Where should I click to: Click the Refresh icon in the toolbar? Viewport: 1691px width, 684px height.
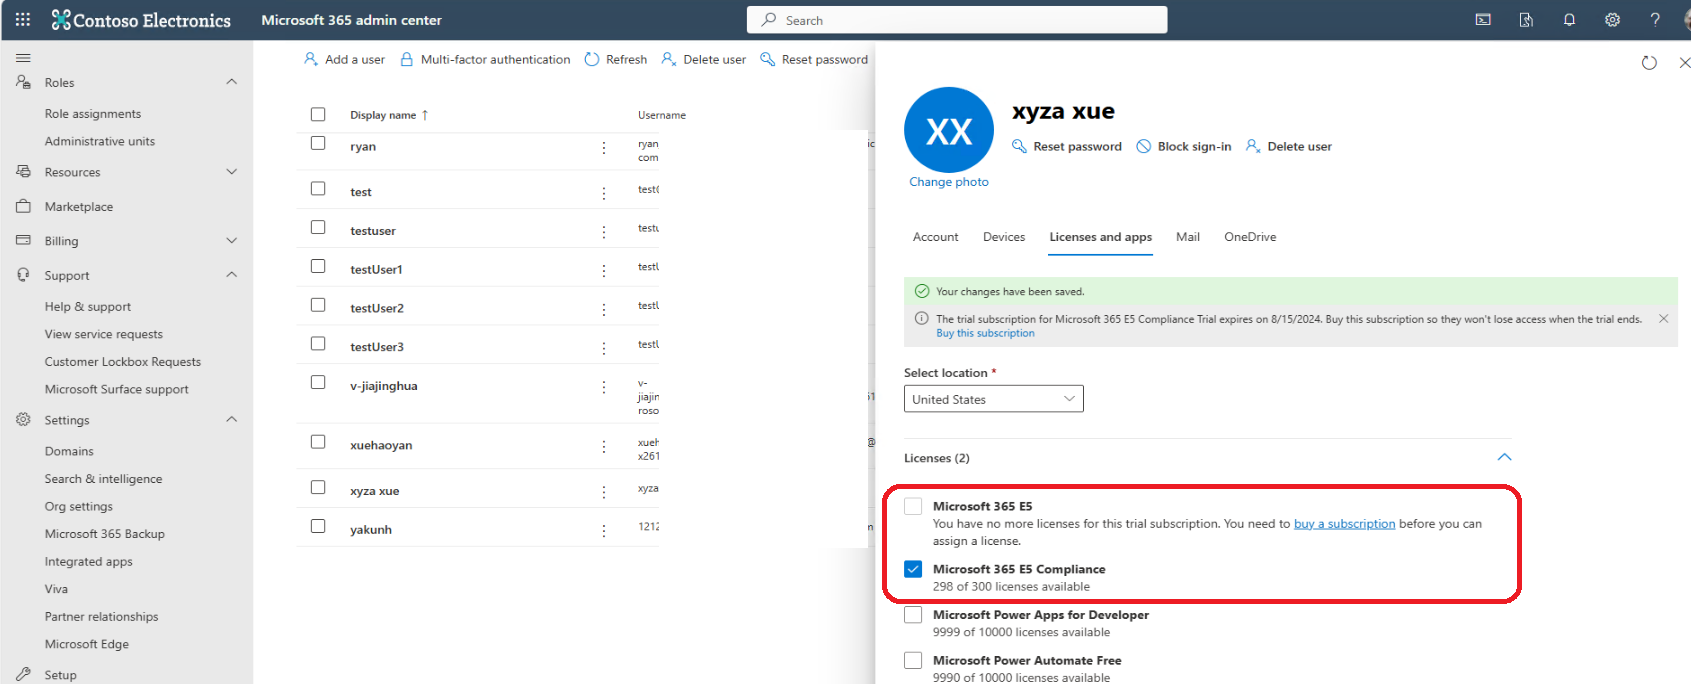click(592, 59)
